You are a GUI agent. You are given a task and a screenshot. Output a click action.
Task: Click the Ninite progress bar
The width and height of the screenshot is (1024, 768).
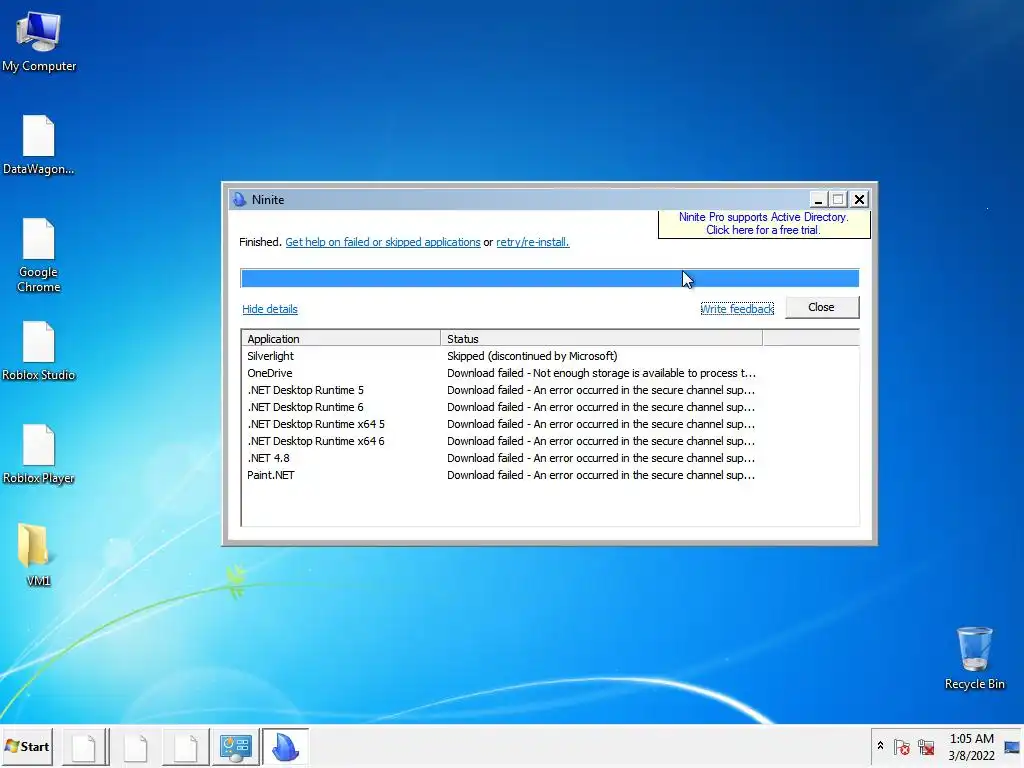[549, 278]
